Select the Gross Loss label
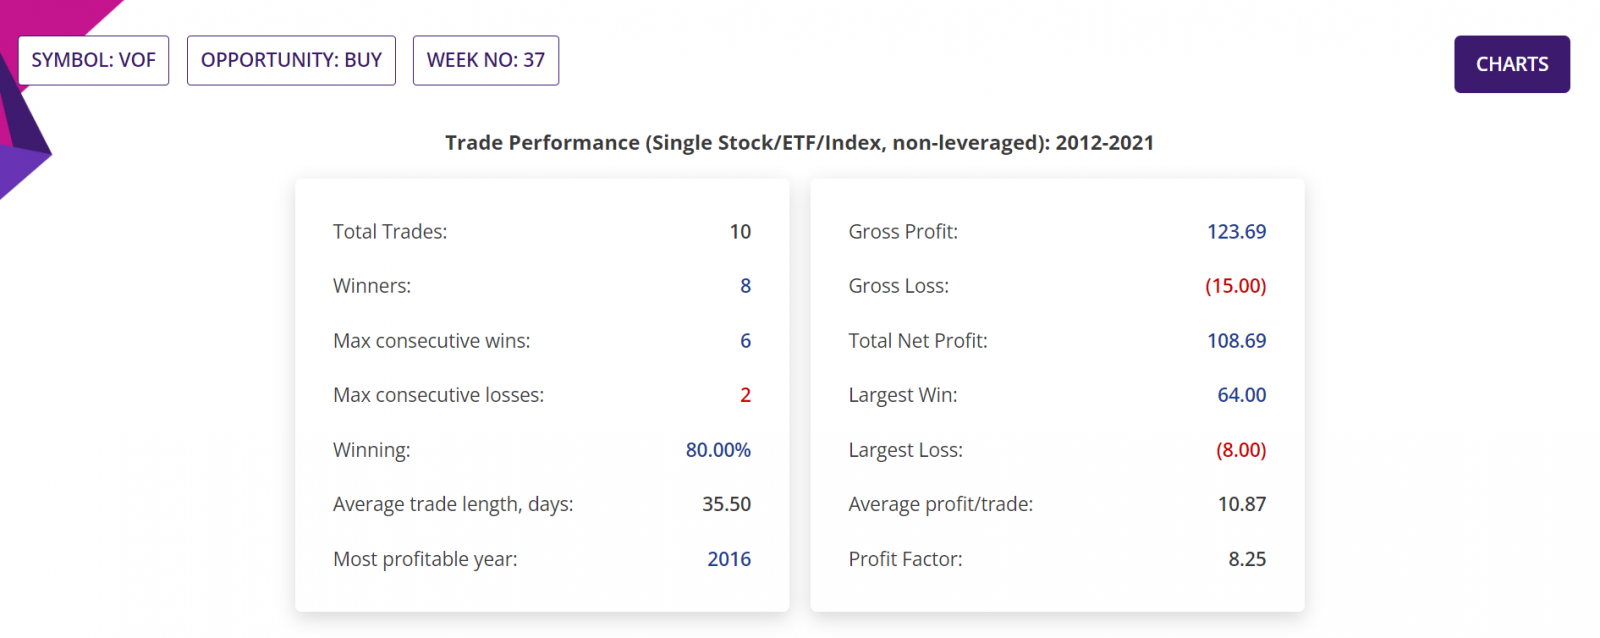The height and width of the screenshot is (638, 1600). (x=898, y=286)
